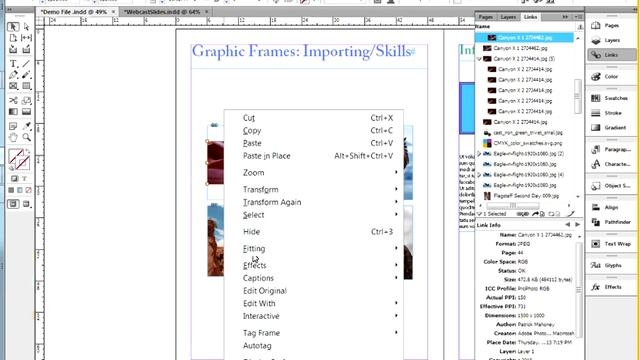
Task: Open the Swatches panel from dock
Action: coord(611,98)
